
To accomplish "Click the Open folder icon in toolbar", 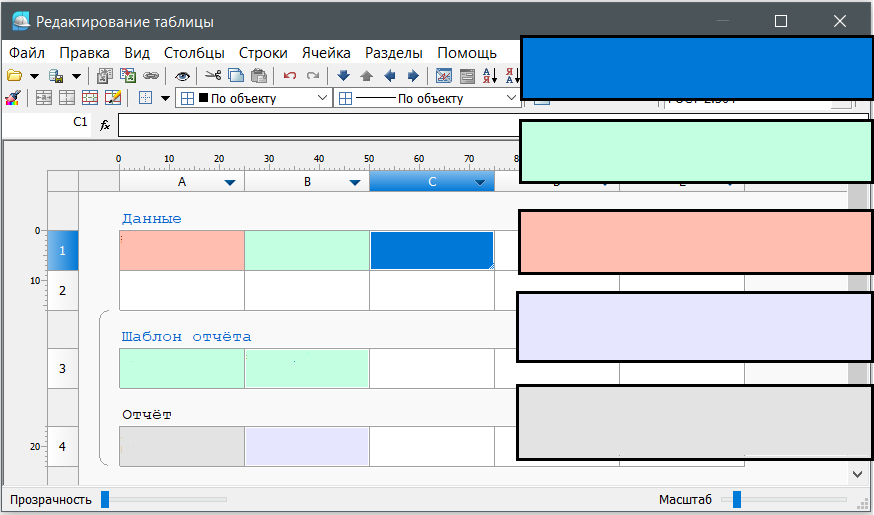I will point(14,75).
